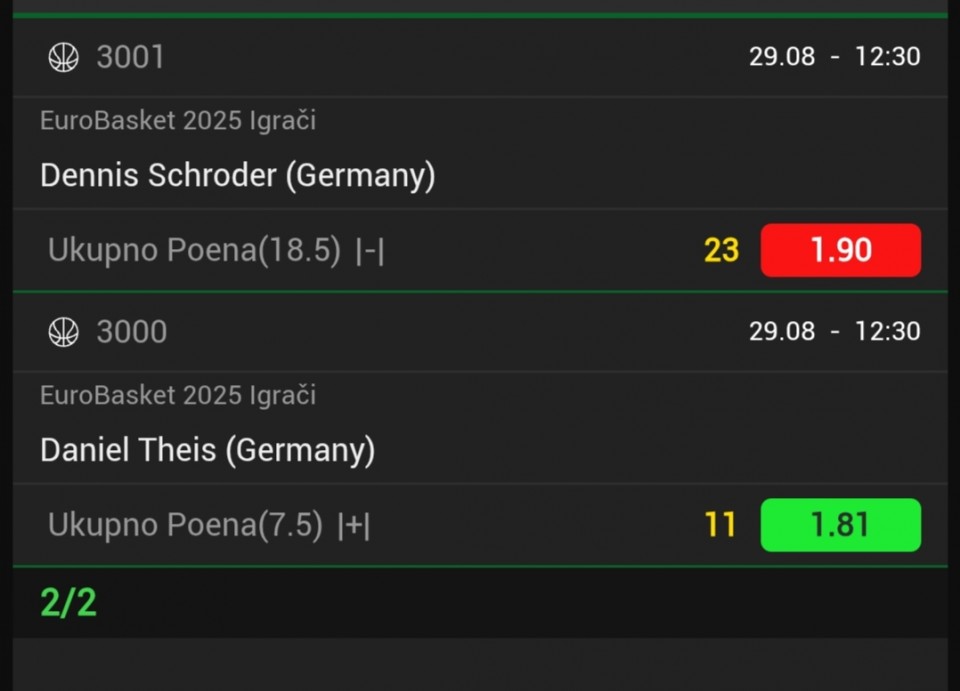
Task: Select Ukupno Poena(7.5) market row
Action: (x=480, y=525)
